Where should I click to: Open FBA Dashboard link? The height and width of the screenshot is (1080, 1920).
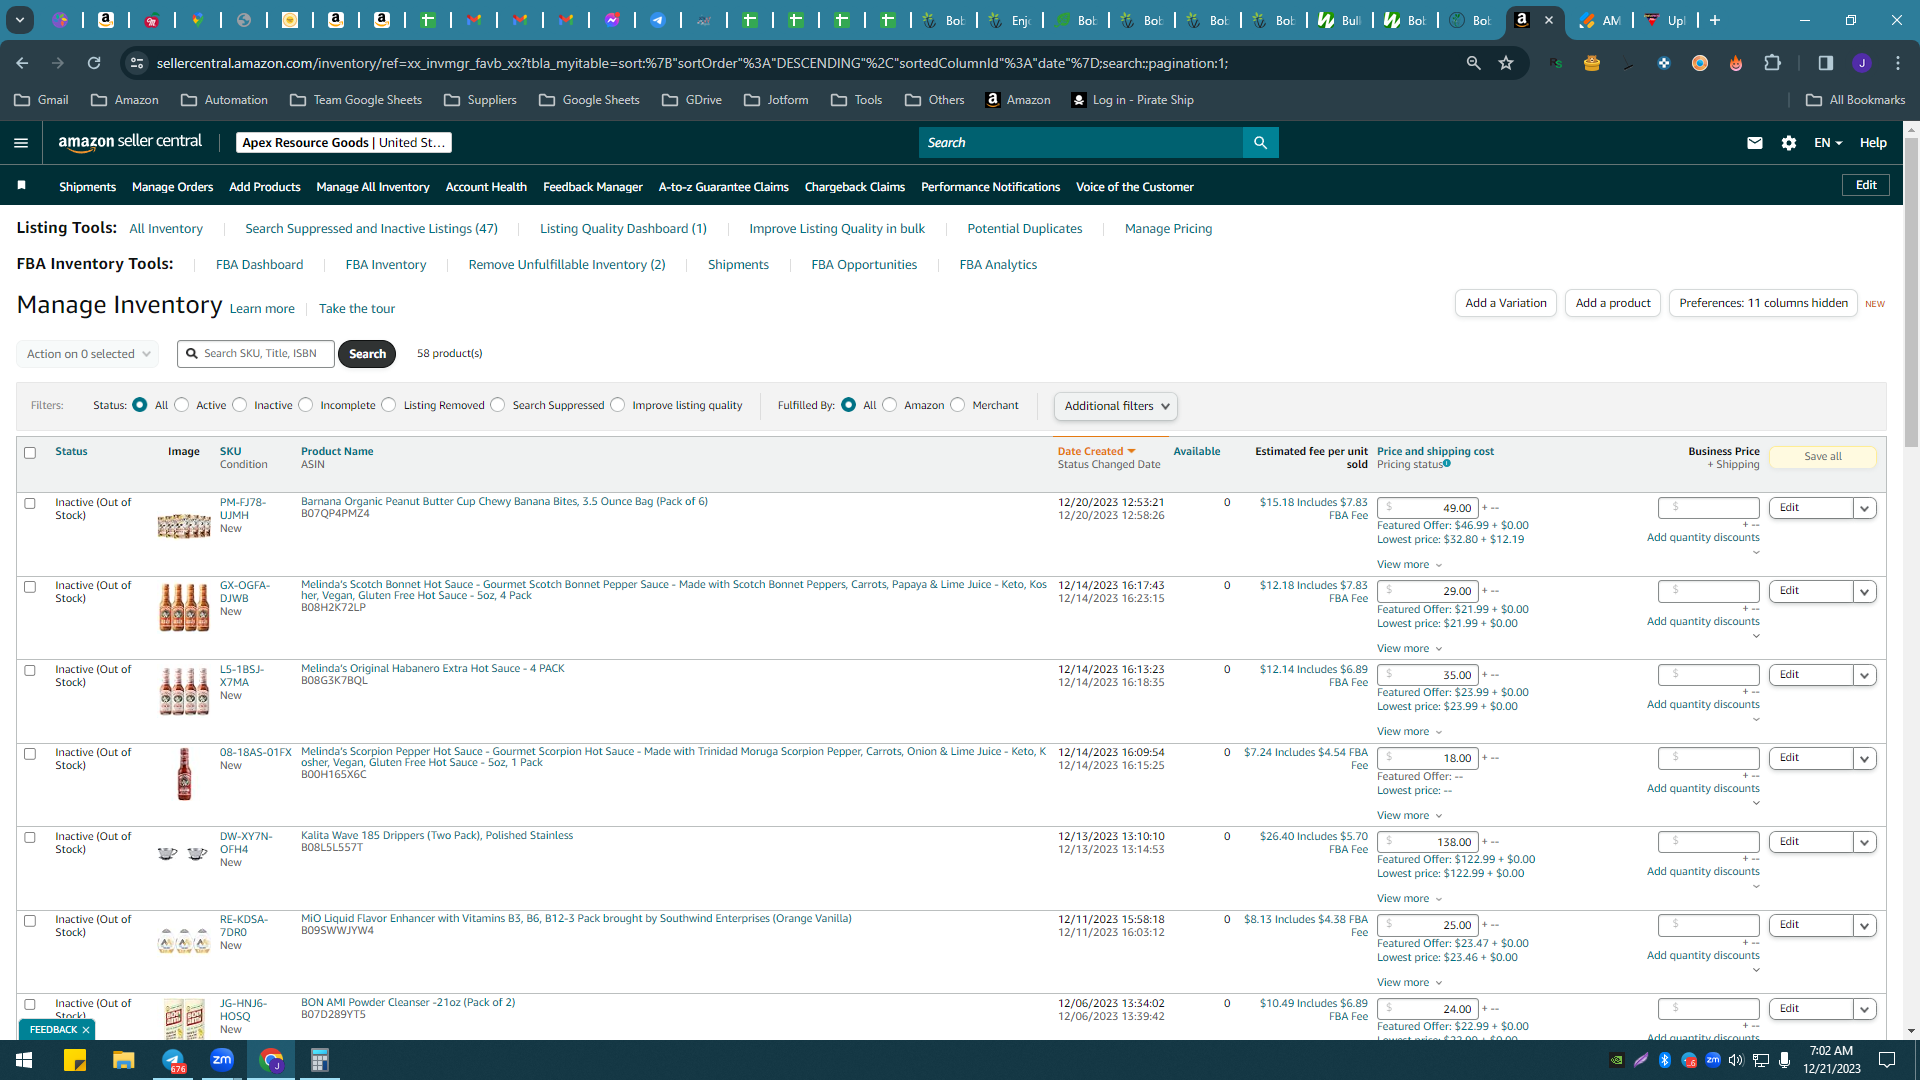tap(260, 265)
